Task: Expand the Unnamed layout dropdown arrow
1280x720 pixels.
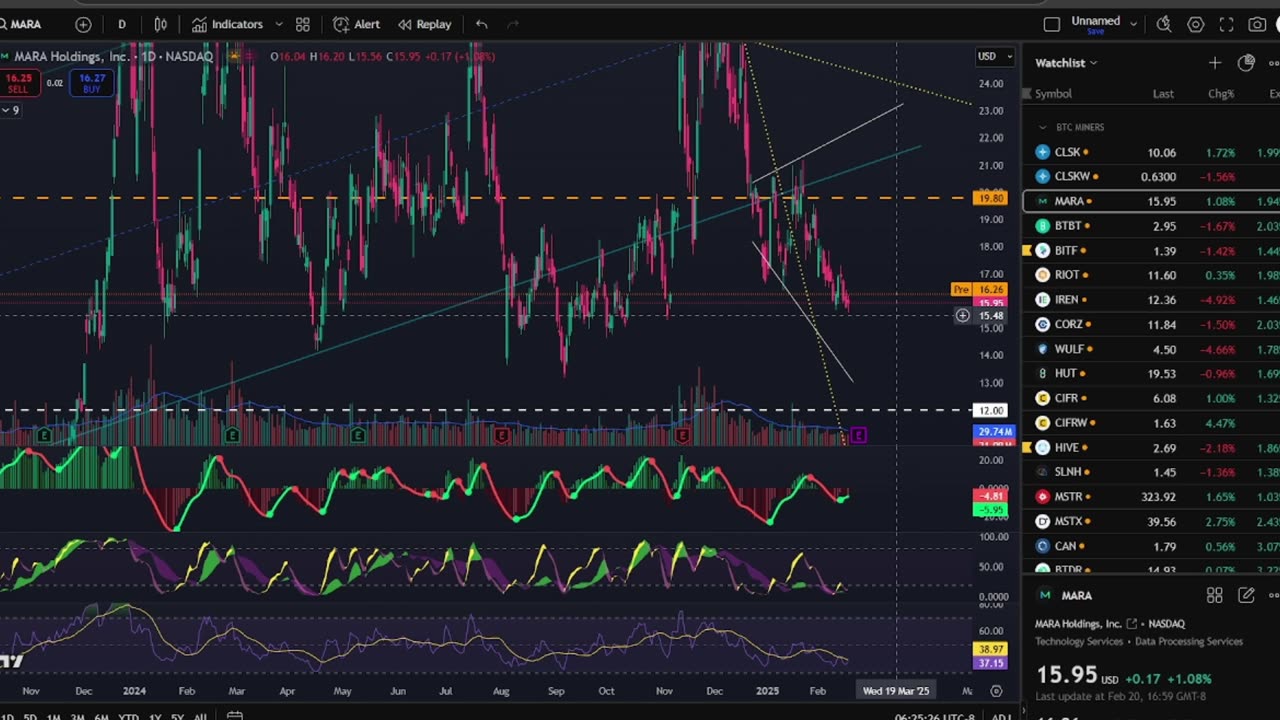Action: point(1133,24)
